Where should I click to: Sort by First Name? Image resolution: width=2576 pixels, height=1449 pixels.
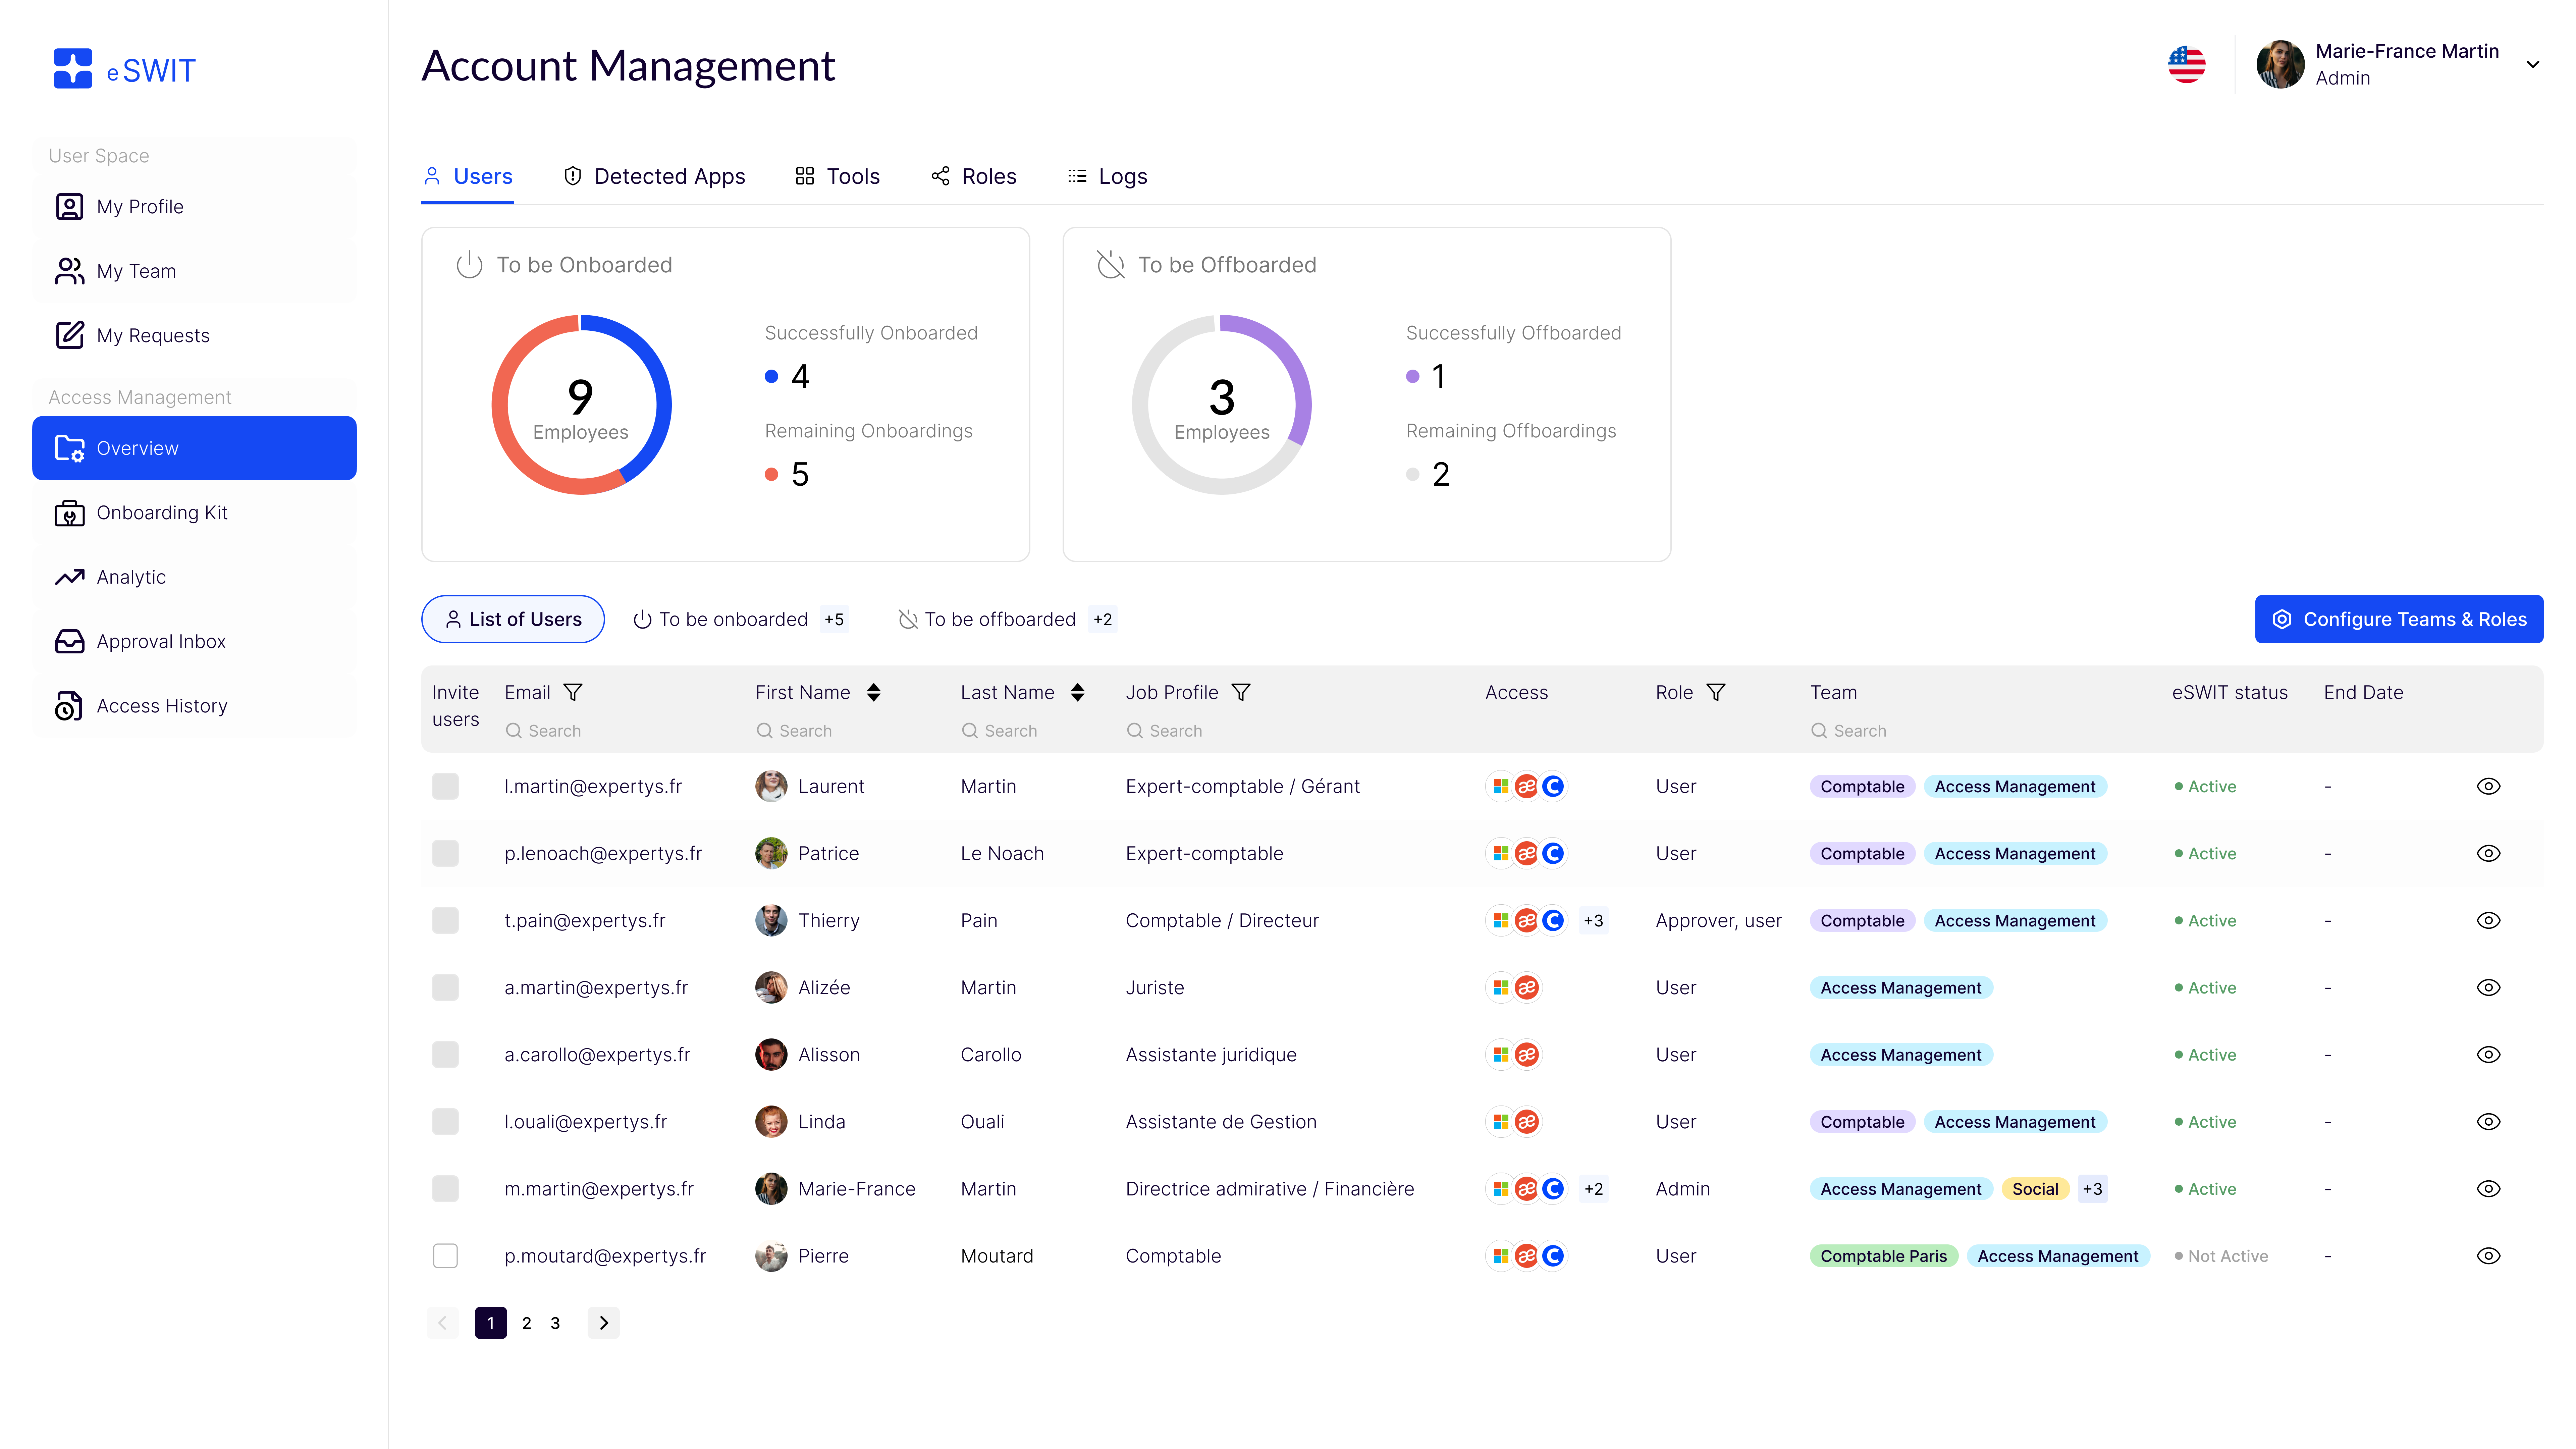click(x=874, y=692)
